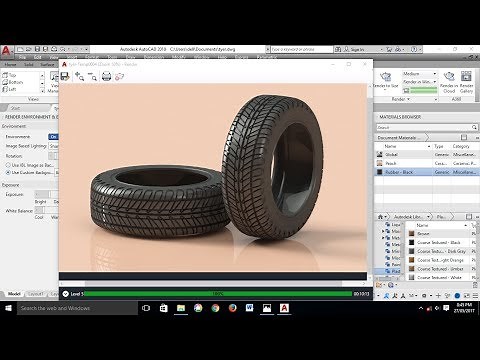
Task: Select the Top view preset
Action: point(9,75)
